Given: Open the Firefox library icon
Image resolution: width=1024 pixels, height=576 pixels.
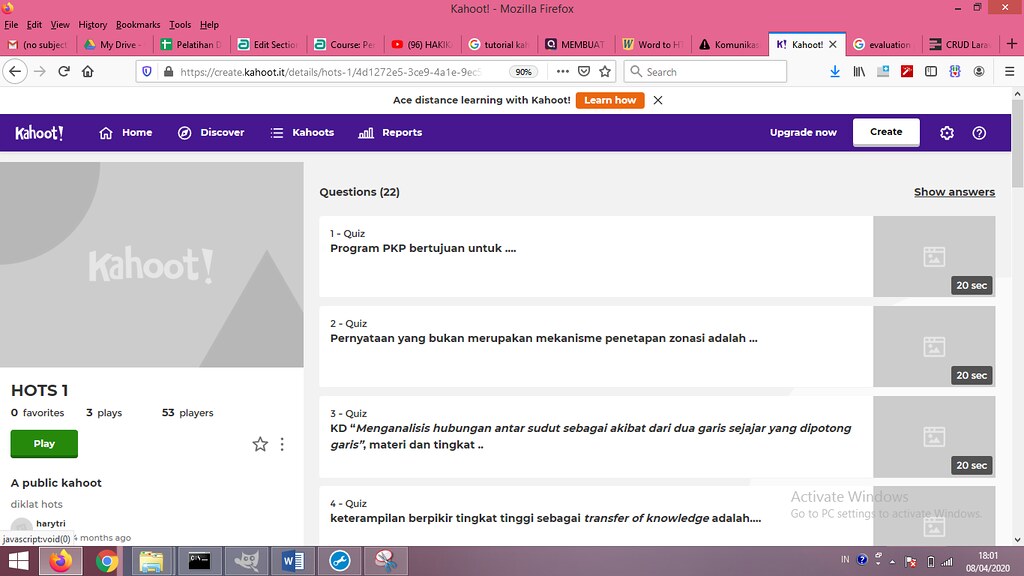Looking at the screenshot, I should pos(859,71).
